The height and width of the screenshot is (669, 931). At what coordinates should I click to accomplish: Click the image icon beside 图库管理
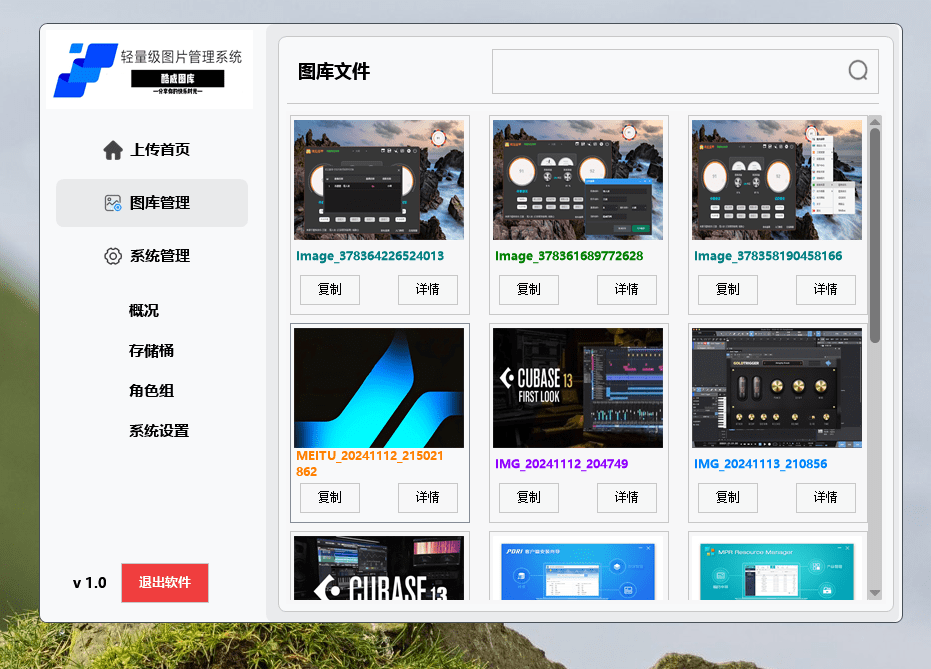coord(113,203)
